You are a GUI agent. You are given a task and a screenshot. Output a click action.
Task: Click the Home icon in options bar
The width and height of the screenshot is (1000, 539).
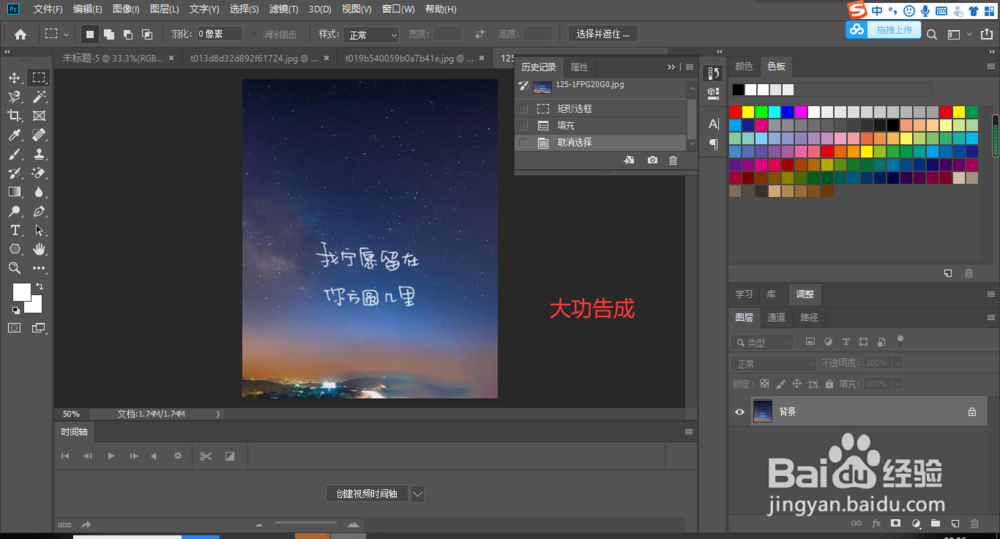(x=20, y=34)
